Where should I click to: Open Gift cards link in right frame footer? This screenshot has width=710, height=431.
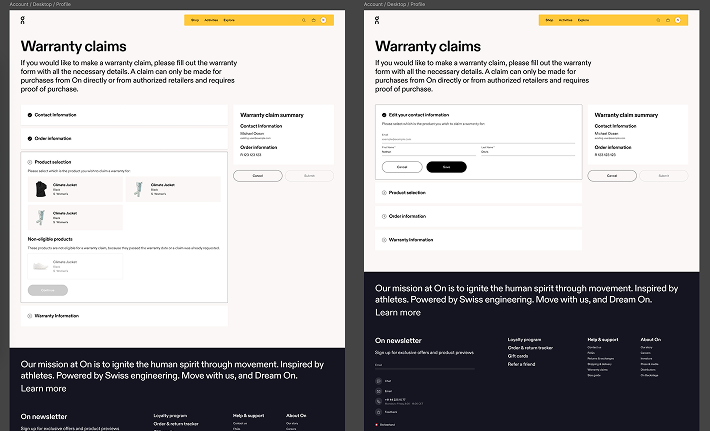pos(518,356)
